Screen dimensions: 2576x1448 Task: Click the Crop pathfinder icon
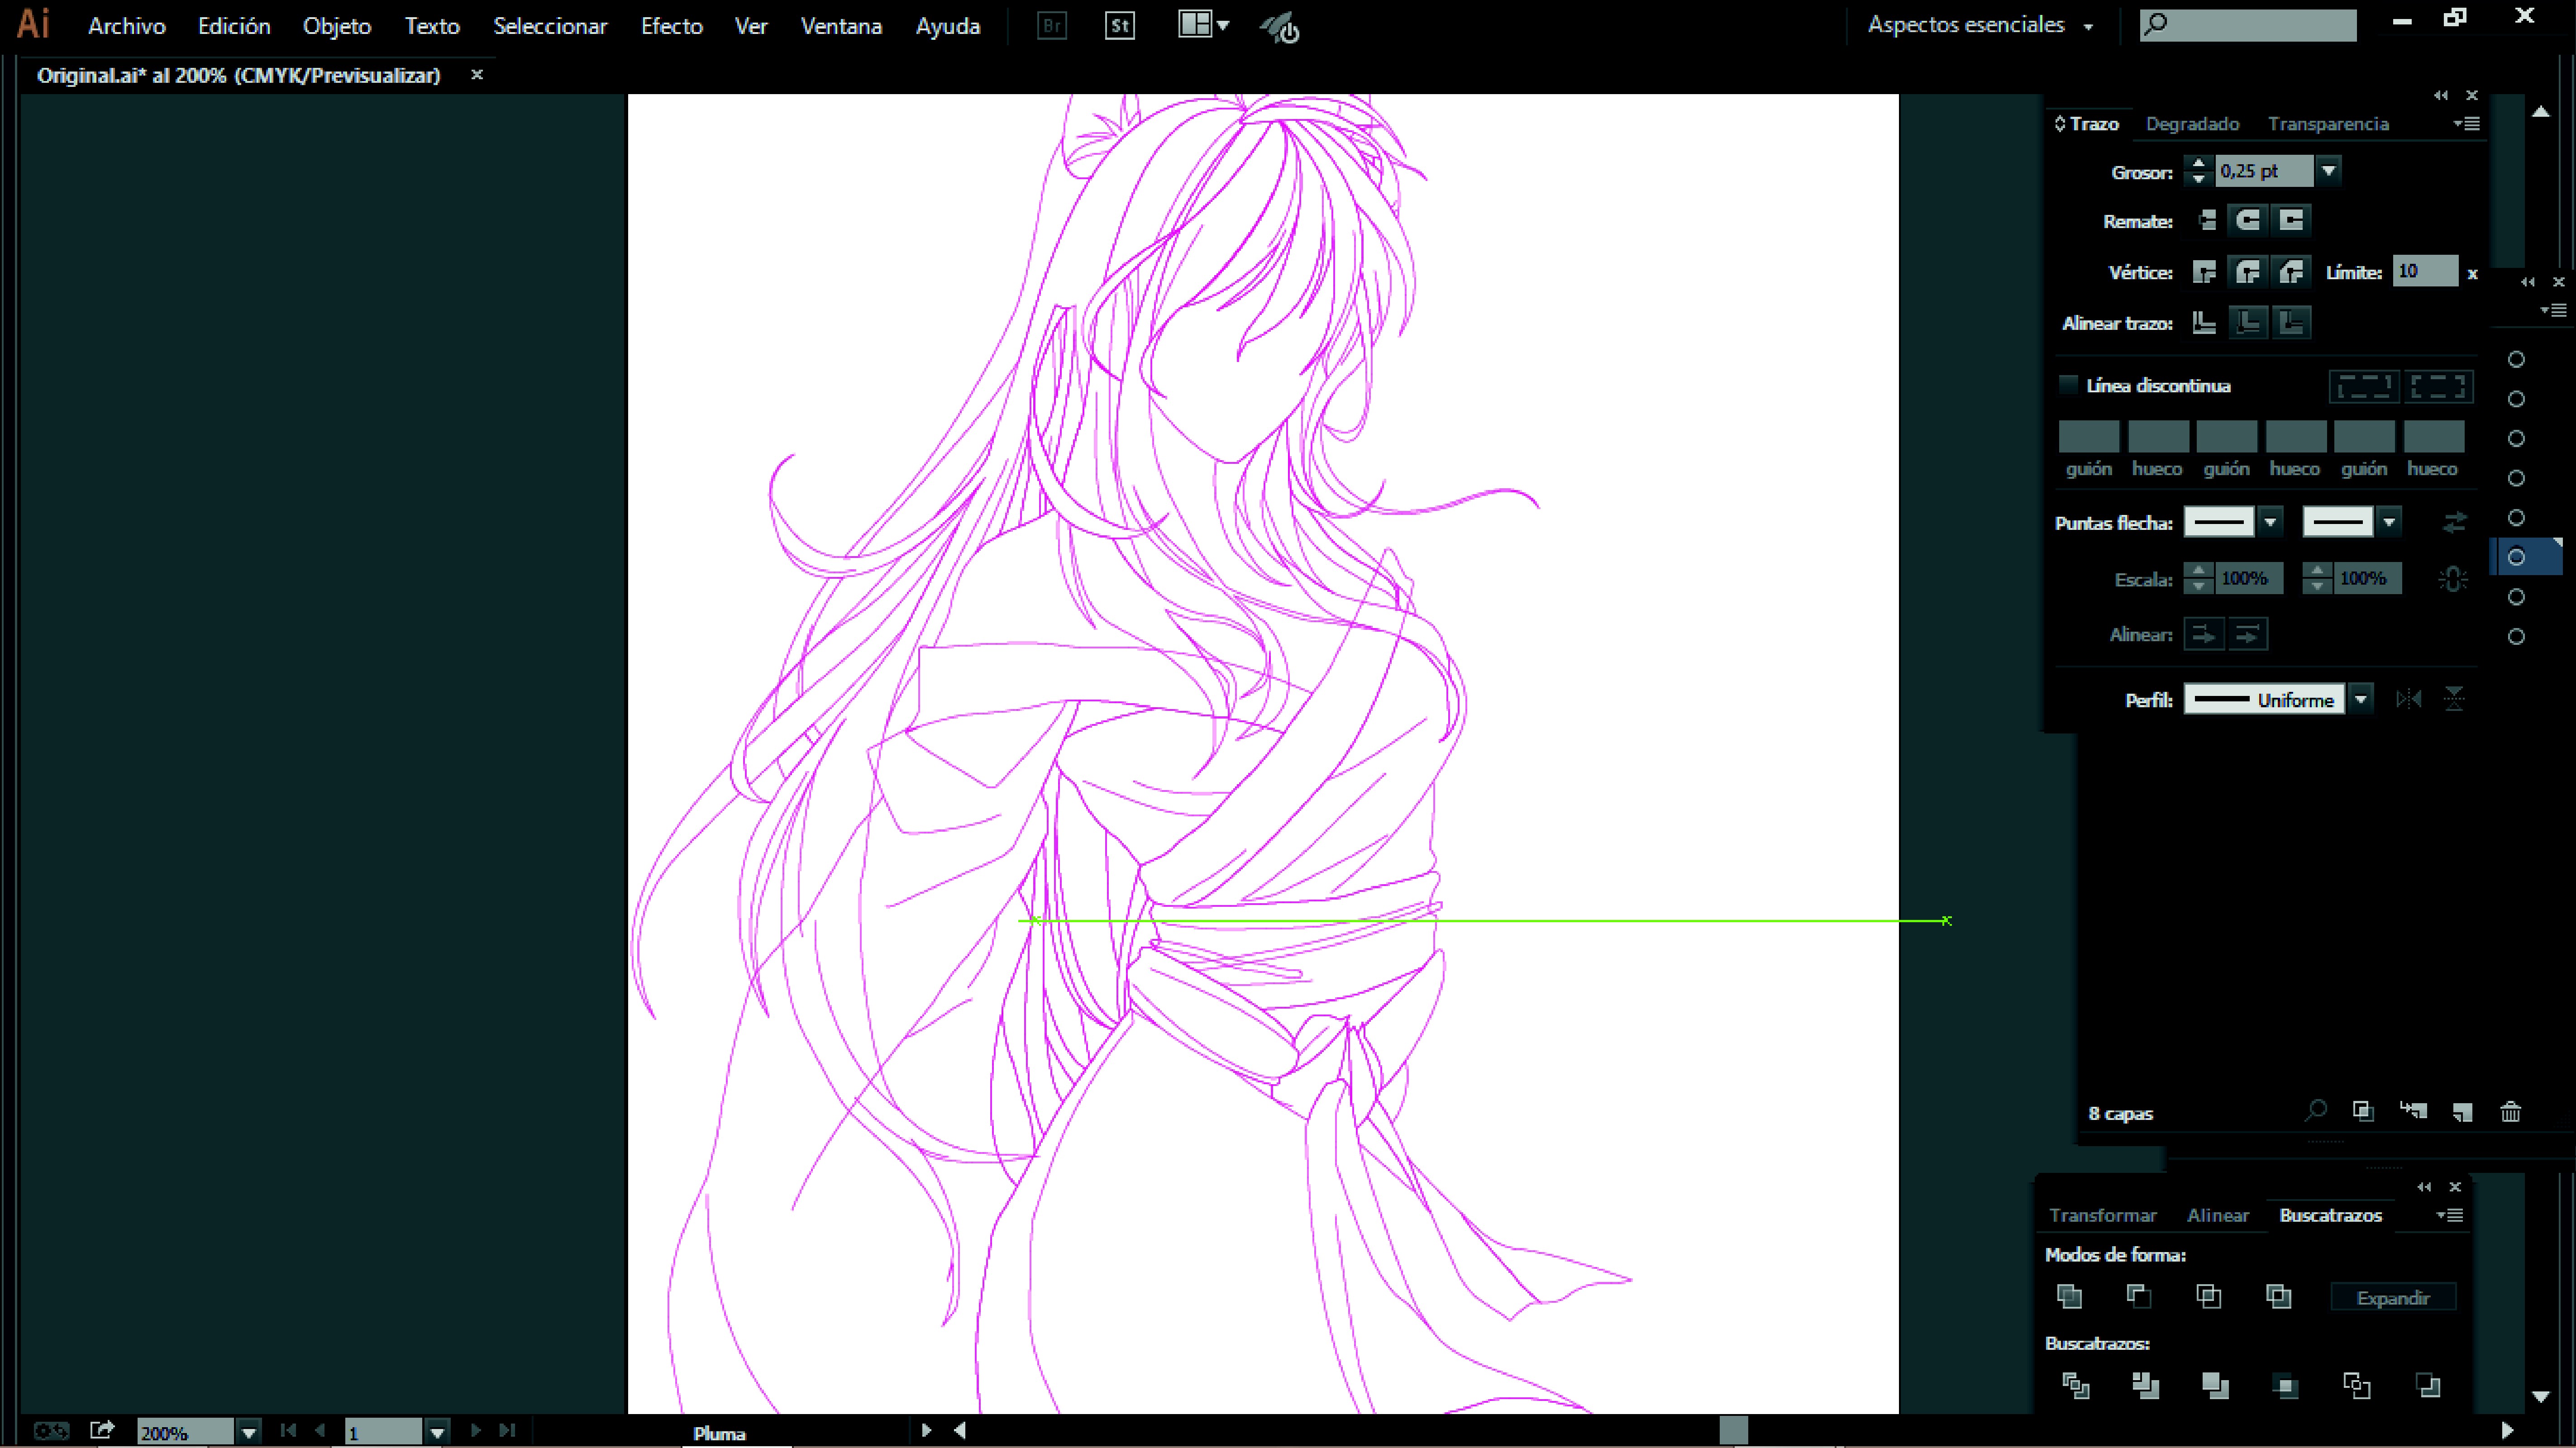click(x=2285, y=1385)
